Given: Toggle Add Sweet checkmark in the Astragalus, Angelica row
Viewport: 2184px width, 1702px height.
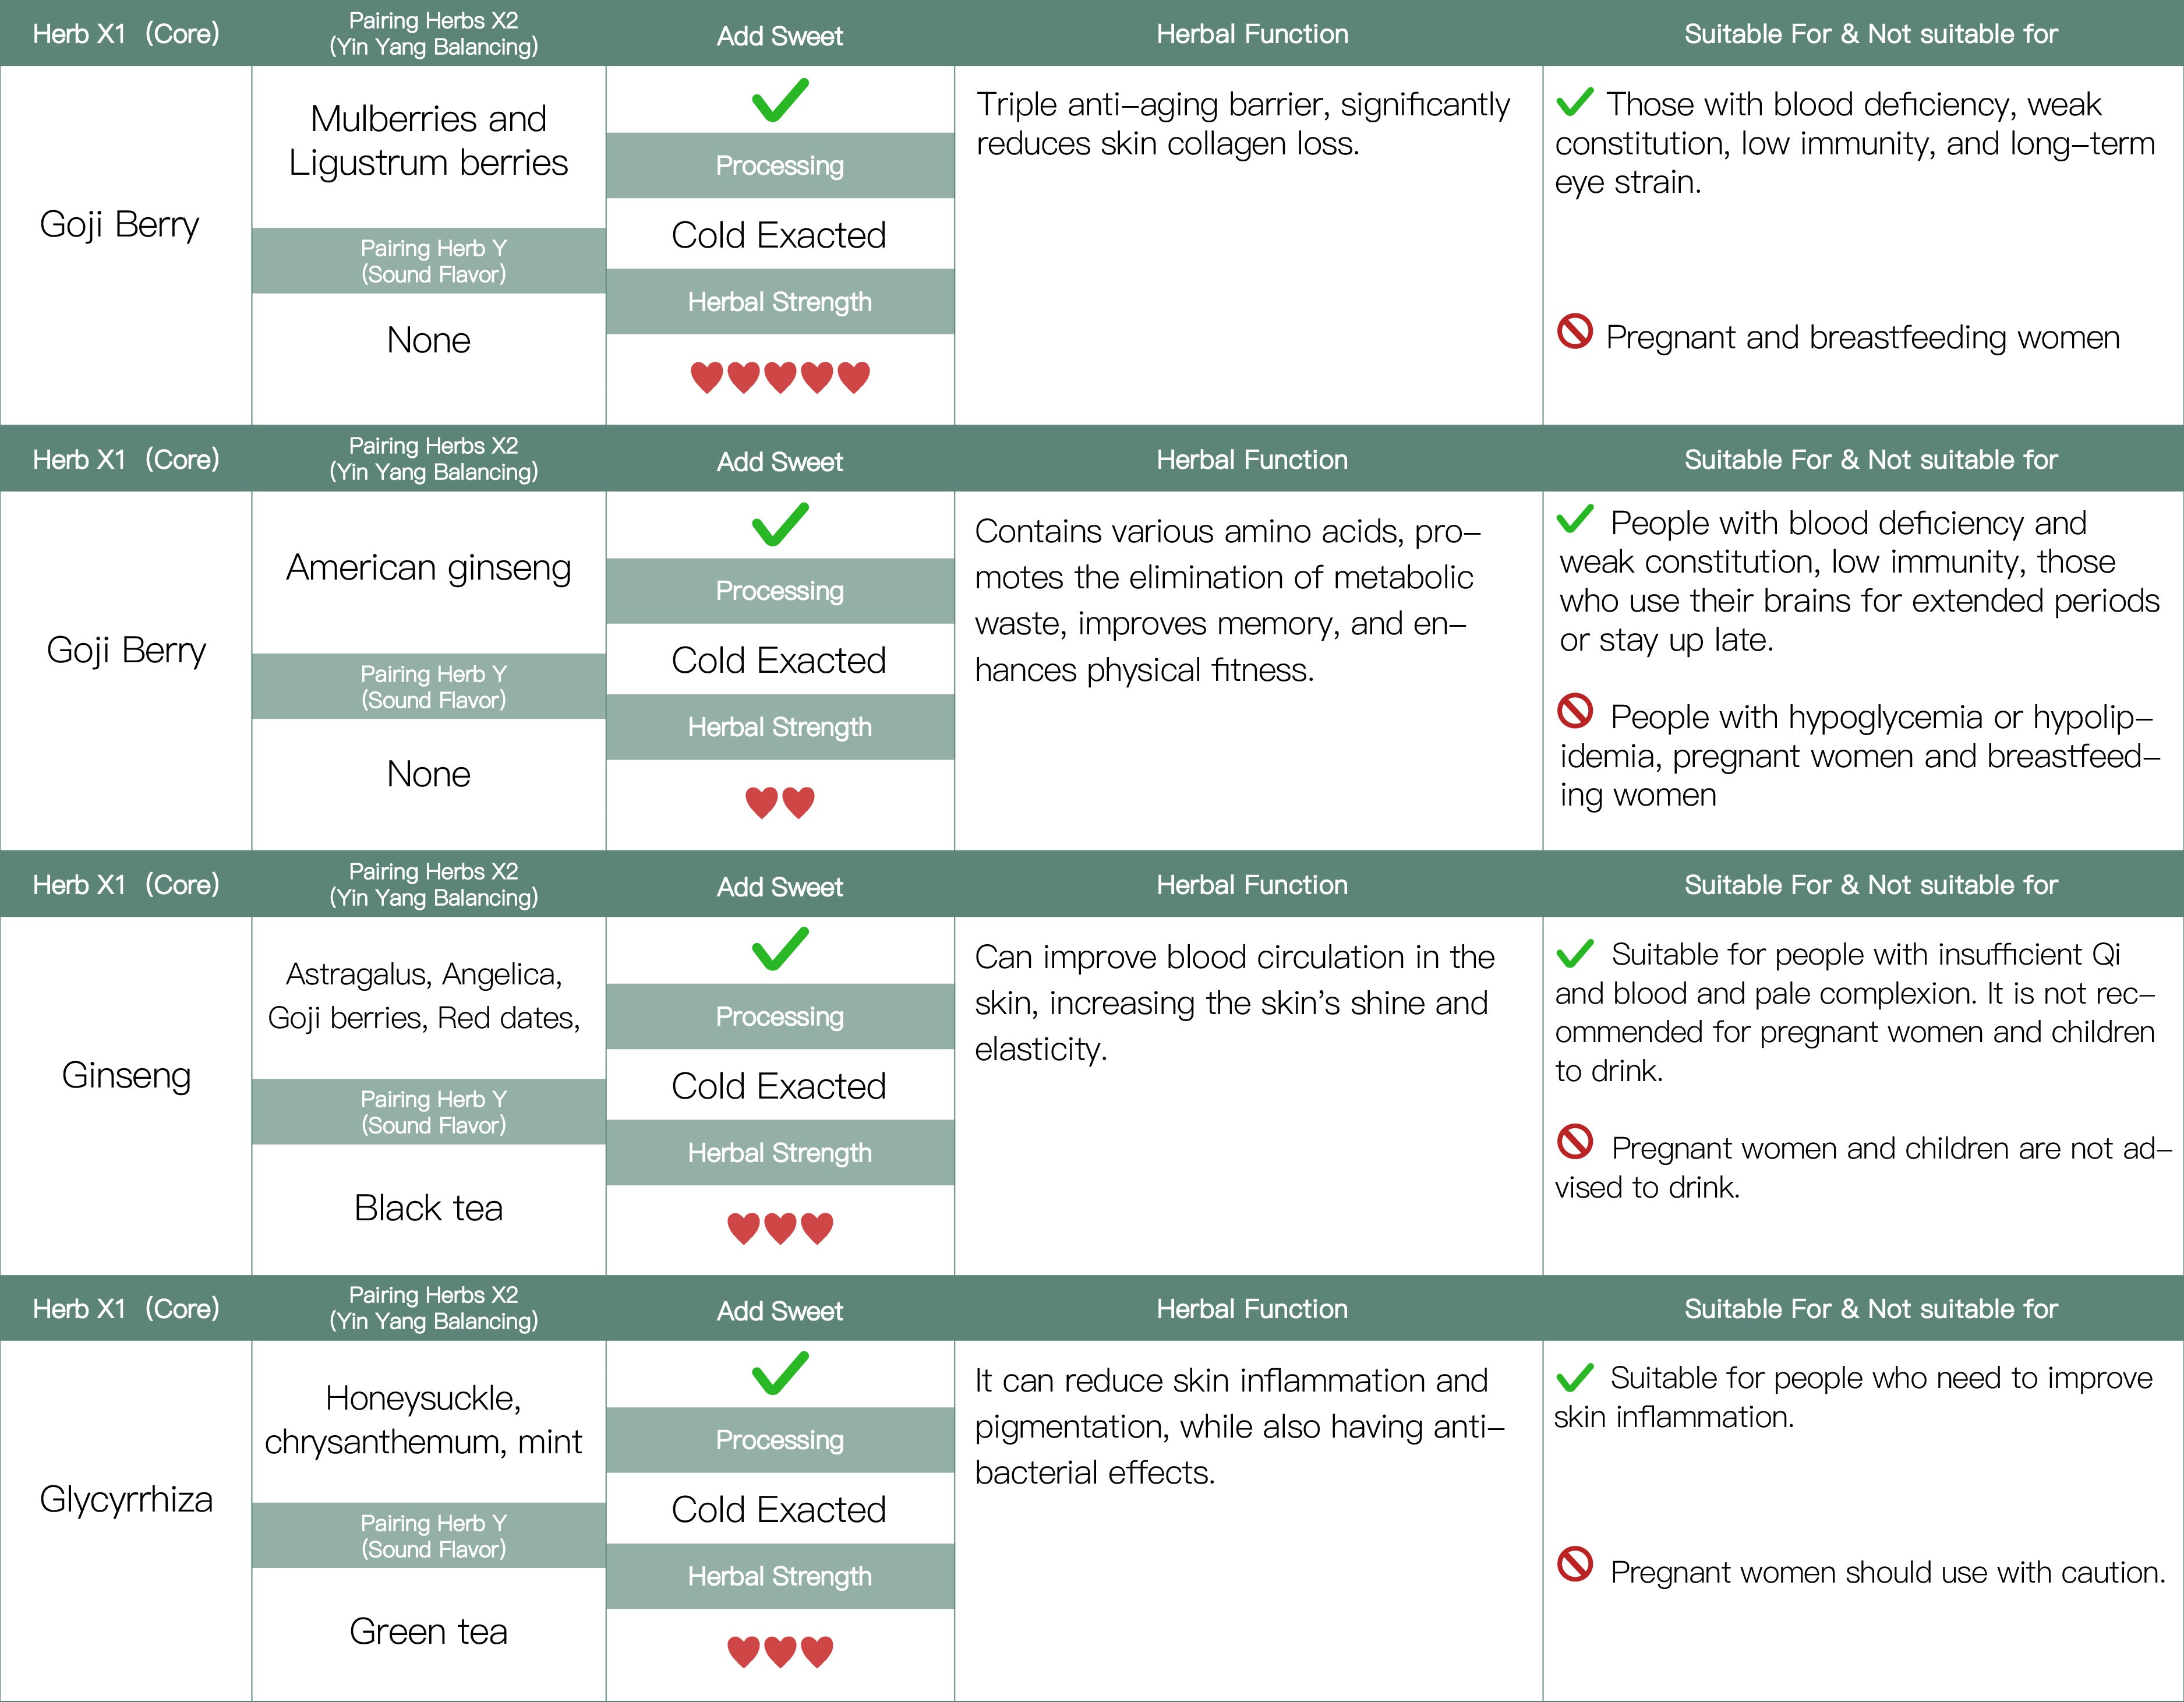Looking at the screenshot, I should tap(780, 949).
